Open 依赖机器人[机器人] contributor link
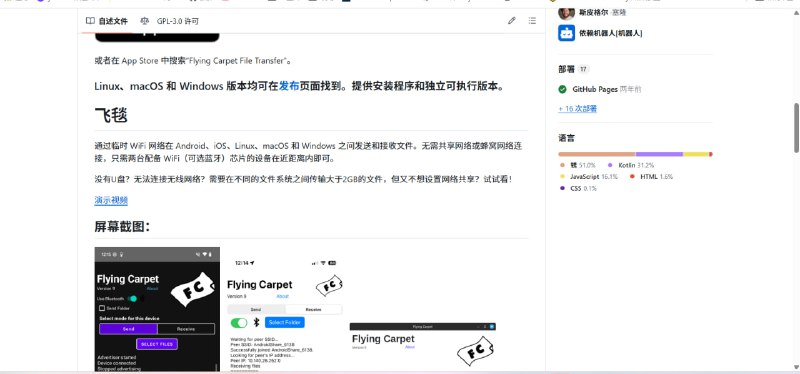Viewport: 800px width, 374px height. (x=610, y=33)
